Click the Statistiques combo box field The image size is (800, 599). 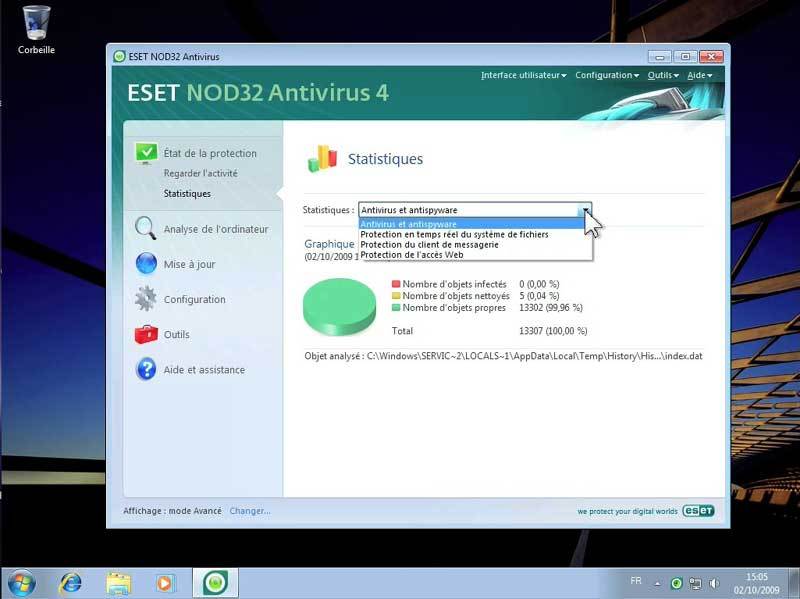[475, 210]
